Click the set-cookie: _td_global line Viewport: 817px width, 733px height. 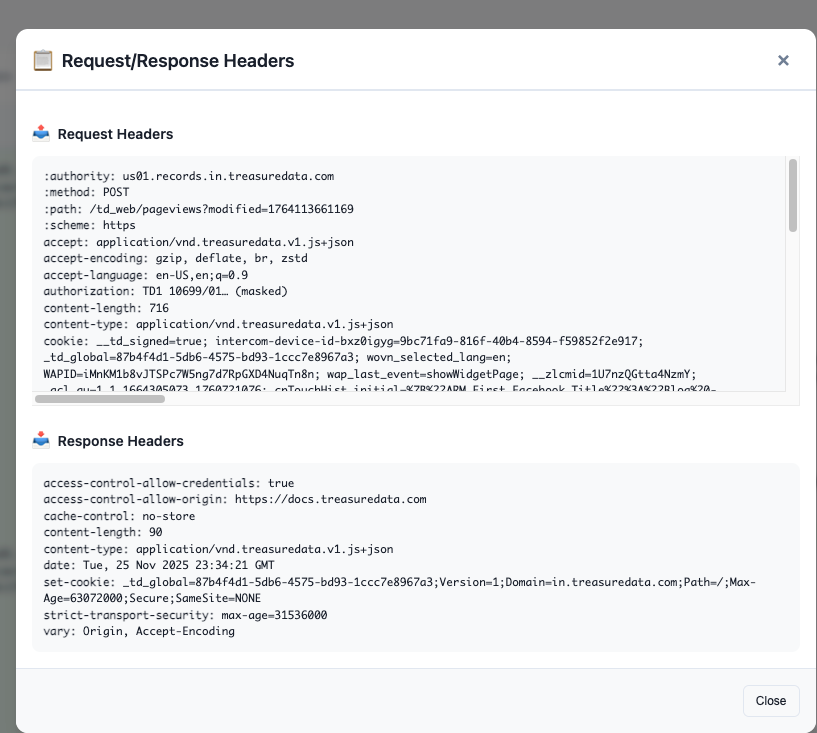point(400,582)
